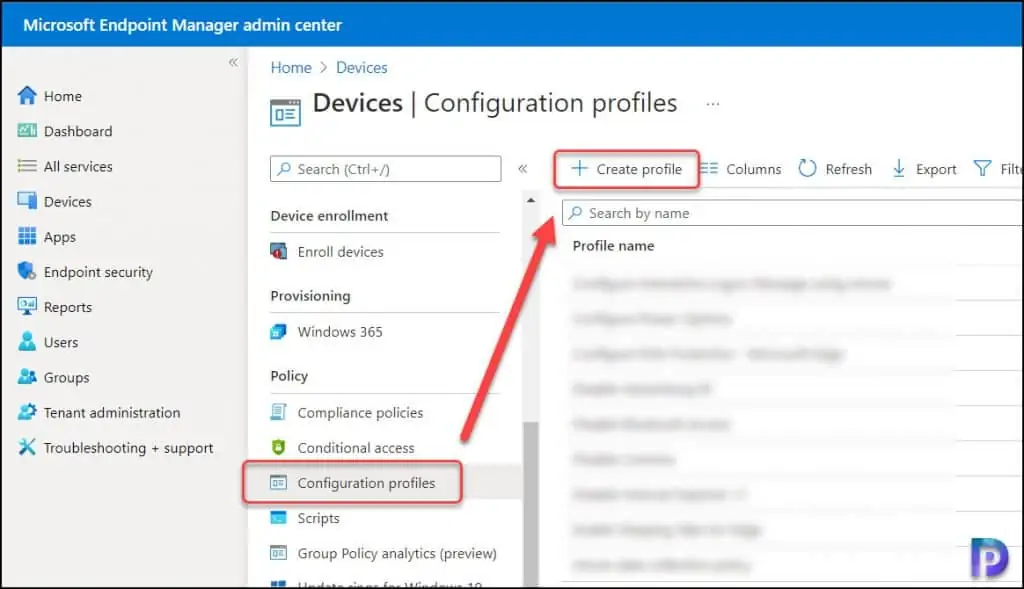This screenshot has height=589, width=1024.
Task: Select Compliance policies entry
Action: point(360,413)
